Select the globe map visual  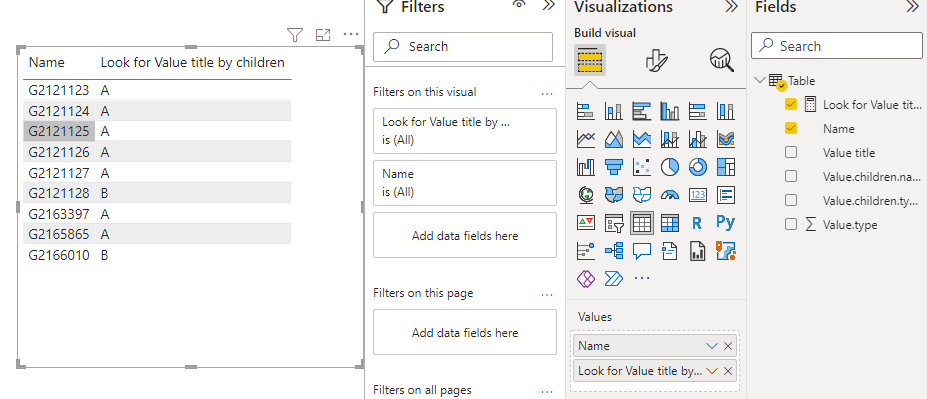tap(585, 194)
